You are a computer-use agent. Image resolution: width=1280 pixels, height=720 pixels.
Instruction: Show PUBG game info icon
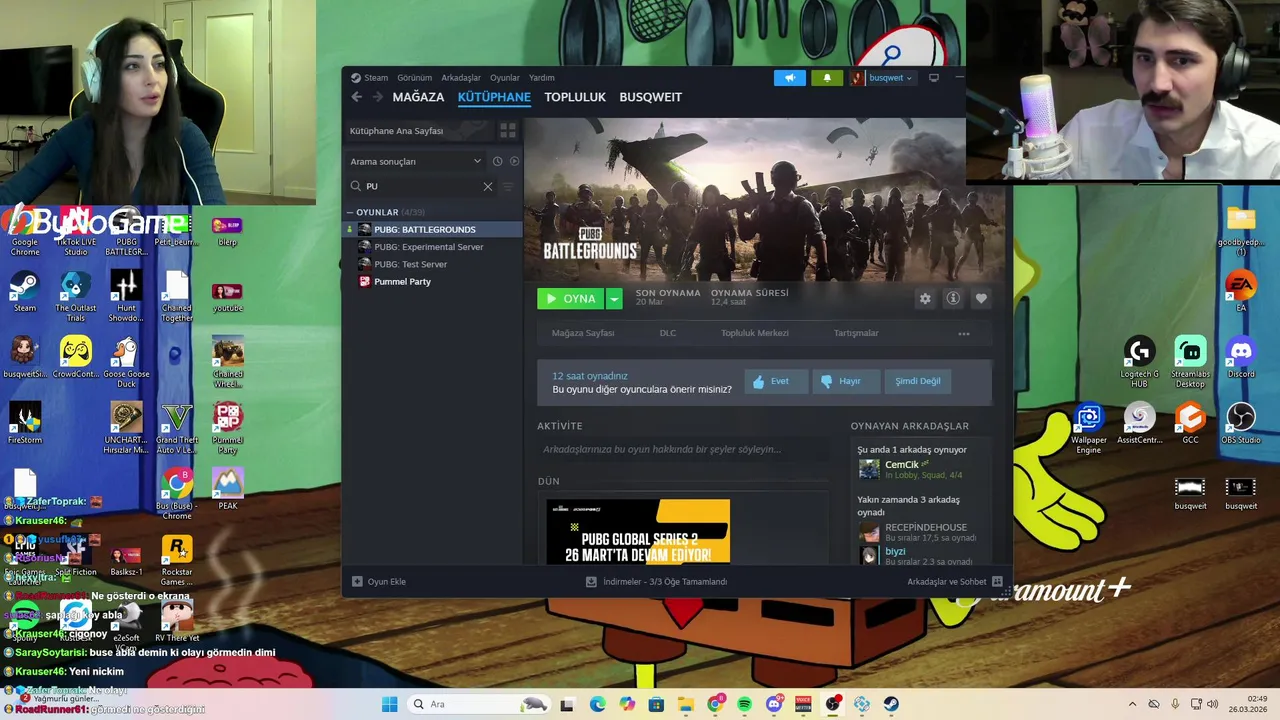pos(953,298)
